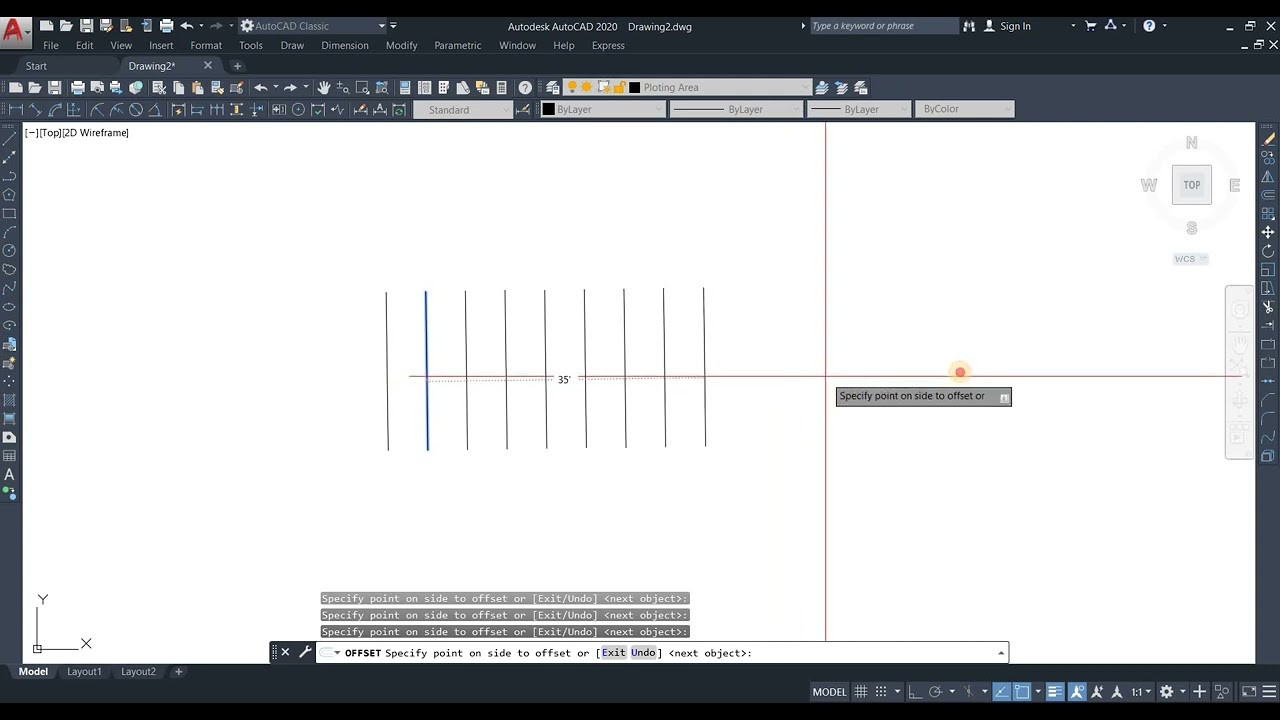
Task: Open the AutoCAD Classic workspace dropdown
Action: (313, 26)
